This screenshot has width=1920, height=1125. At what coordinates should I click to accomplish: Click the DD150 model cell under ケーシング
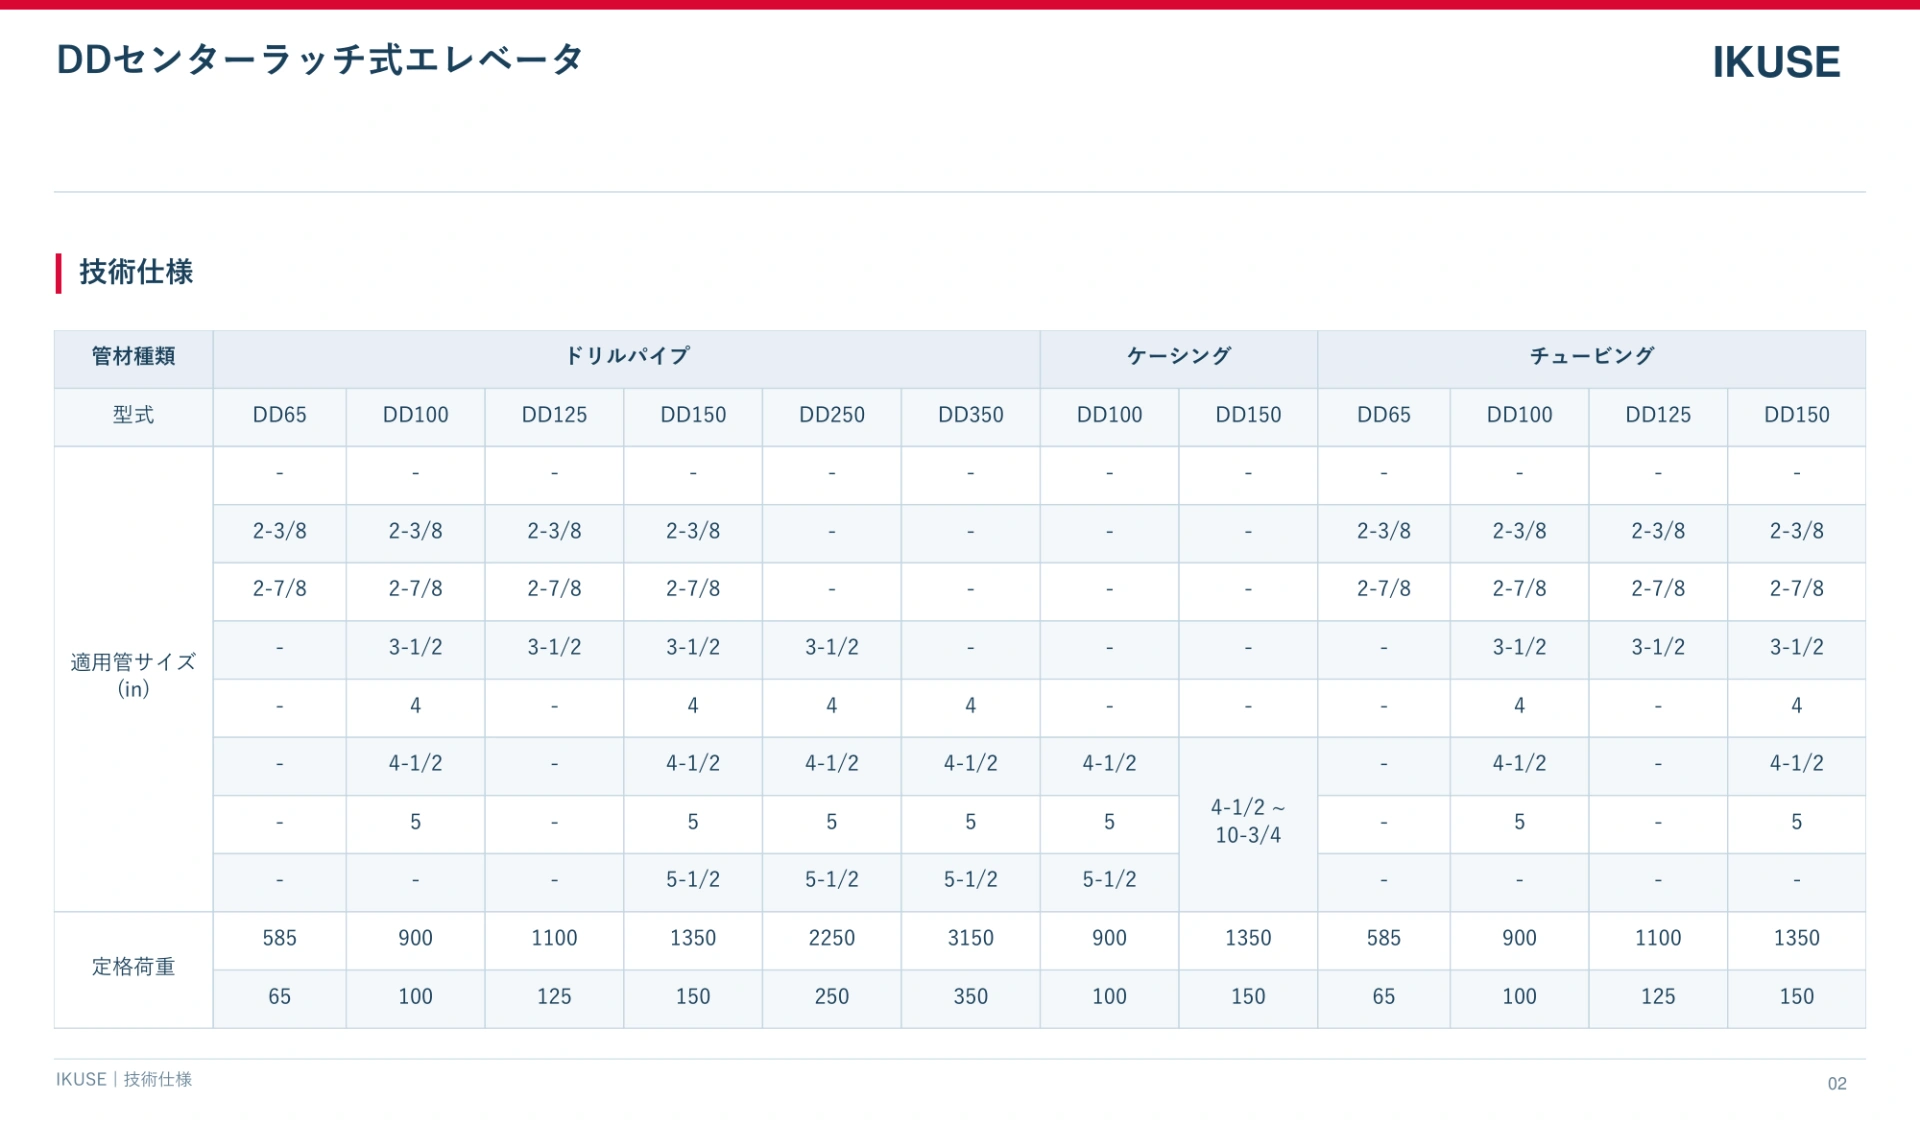click(x=1248, y=415)
